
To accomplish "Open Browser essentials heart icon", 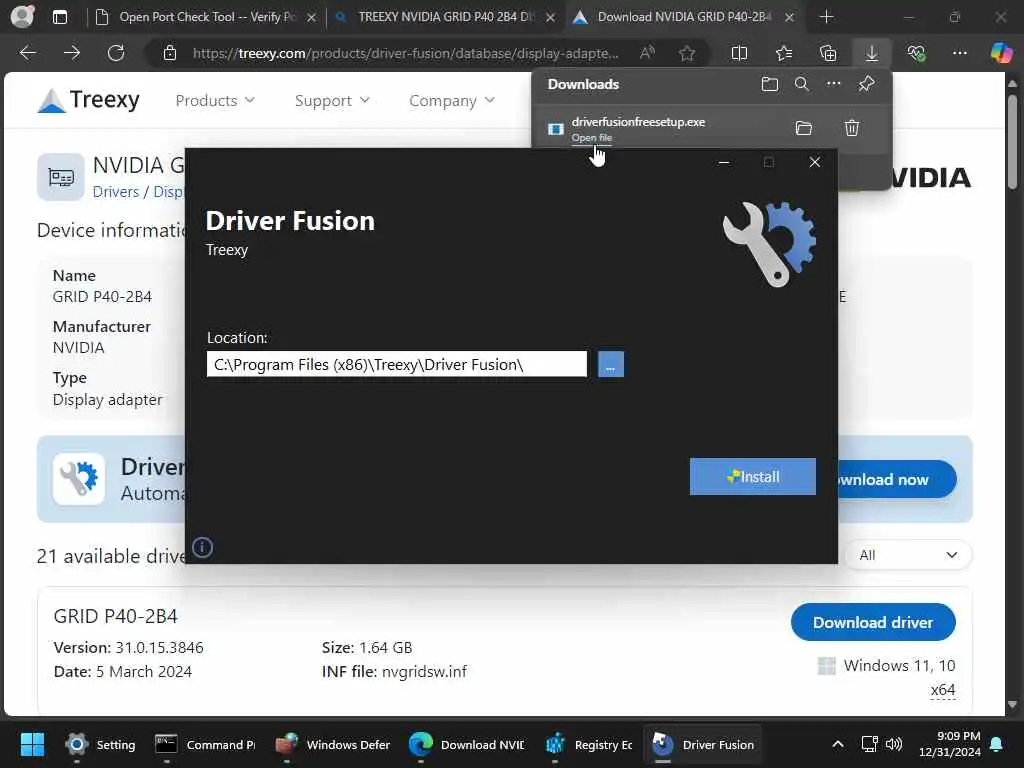I will coord(916,53).
